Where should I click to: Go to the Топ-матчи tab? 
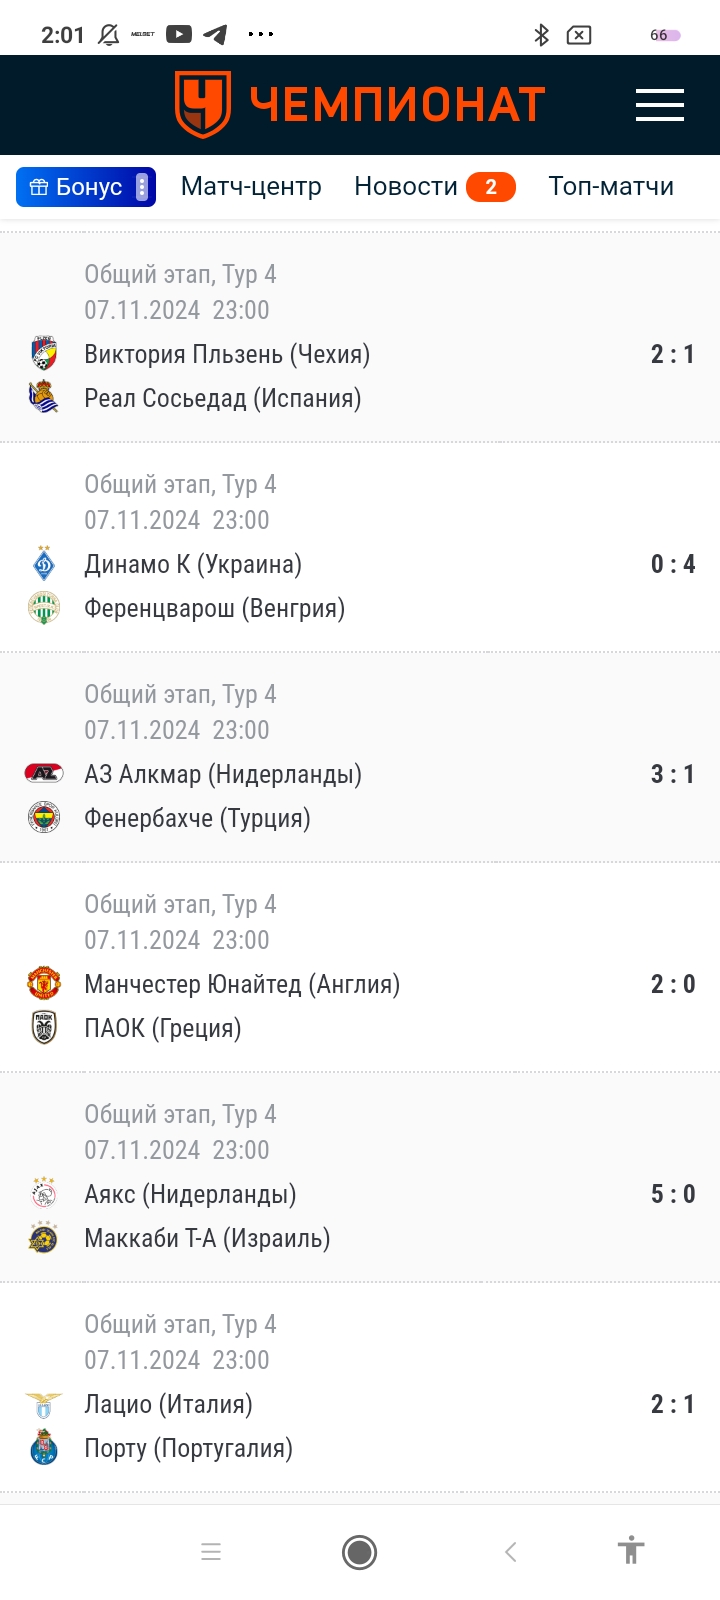(611, 187)
